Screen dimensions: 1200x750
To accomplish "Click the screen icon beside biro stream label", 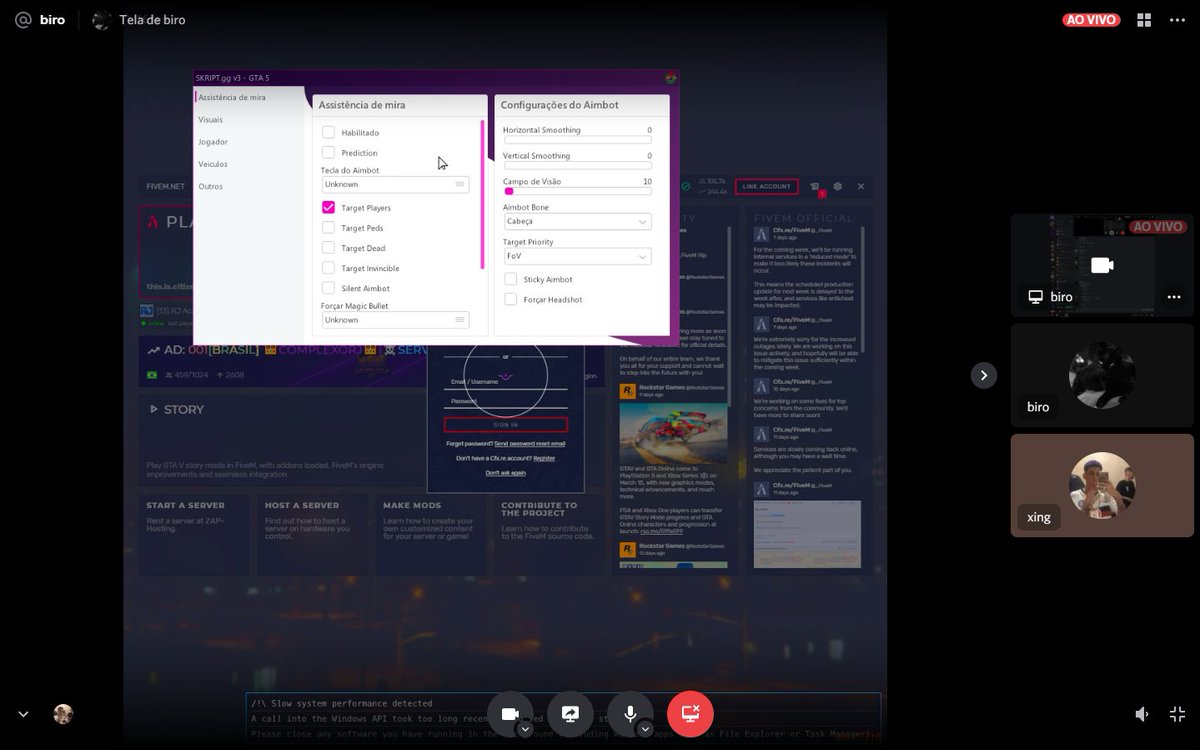I will 1035,297.
